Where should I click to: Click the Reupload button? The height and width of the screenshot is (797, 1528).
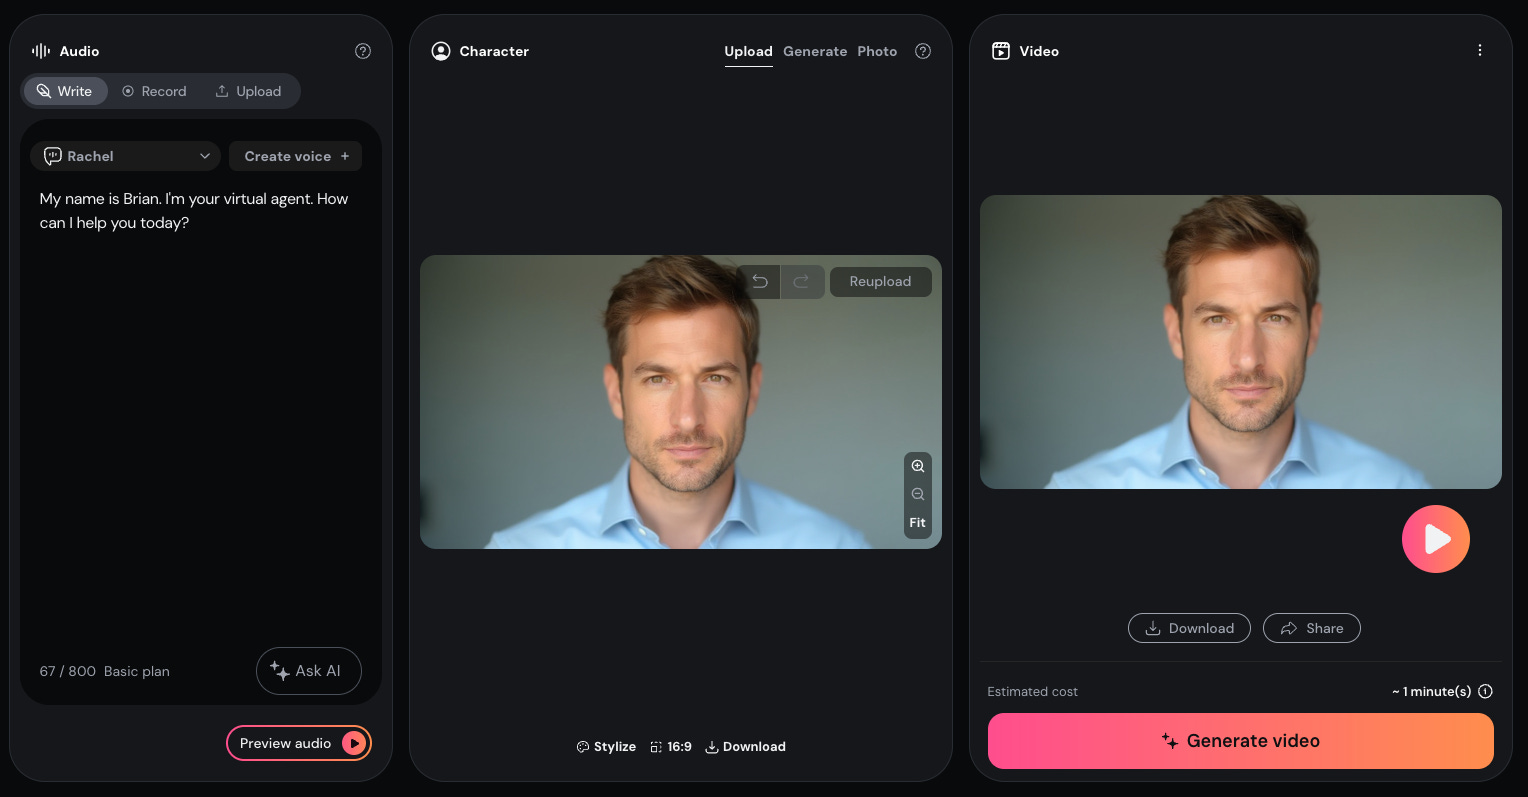[880, 282]
